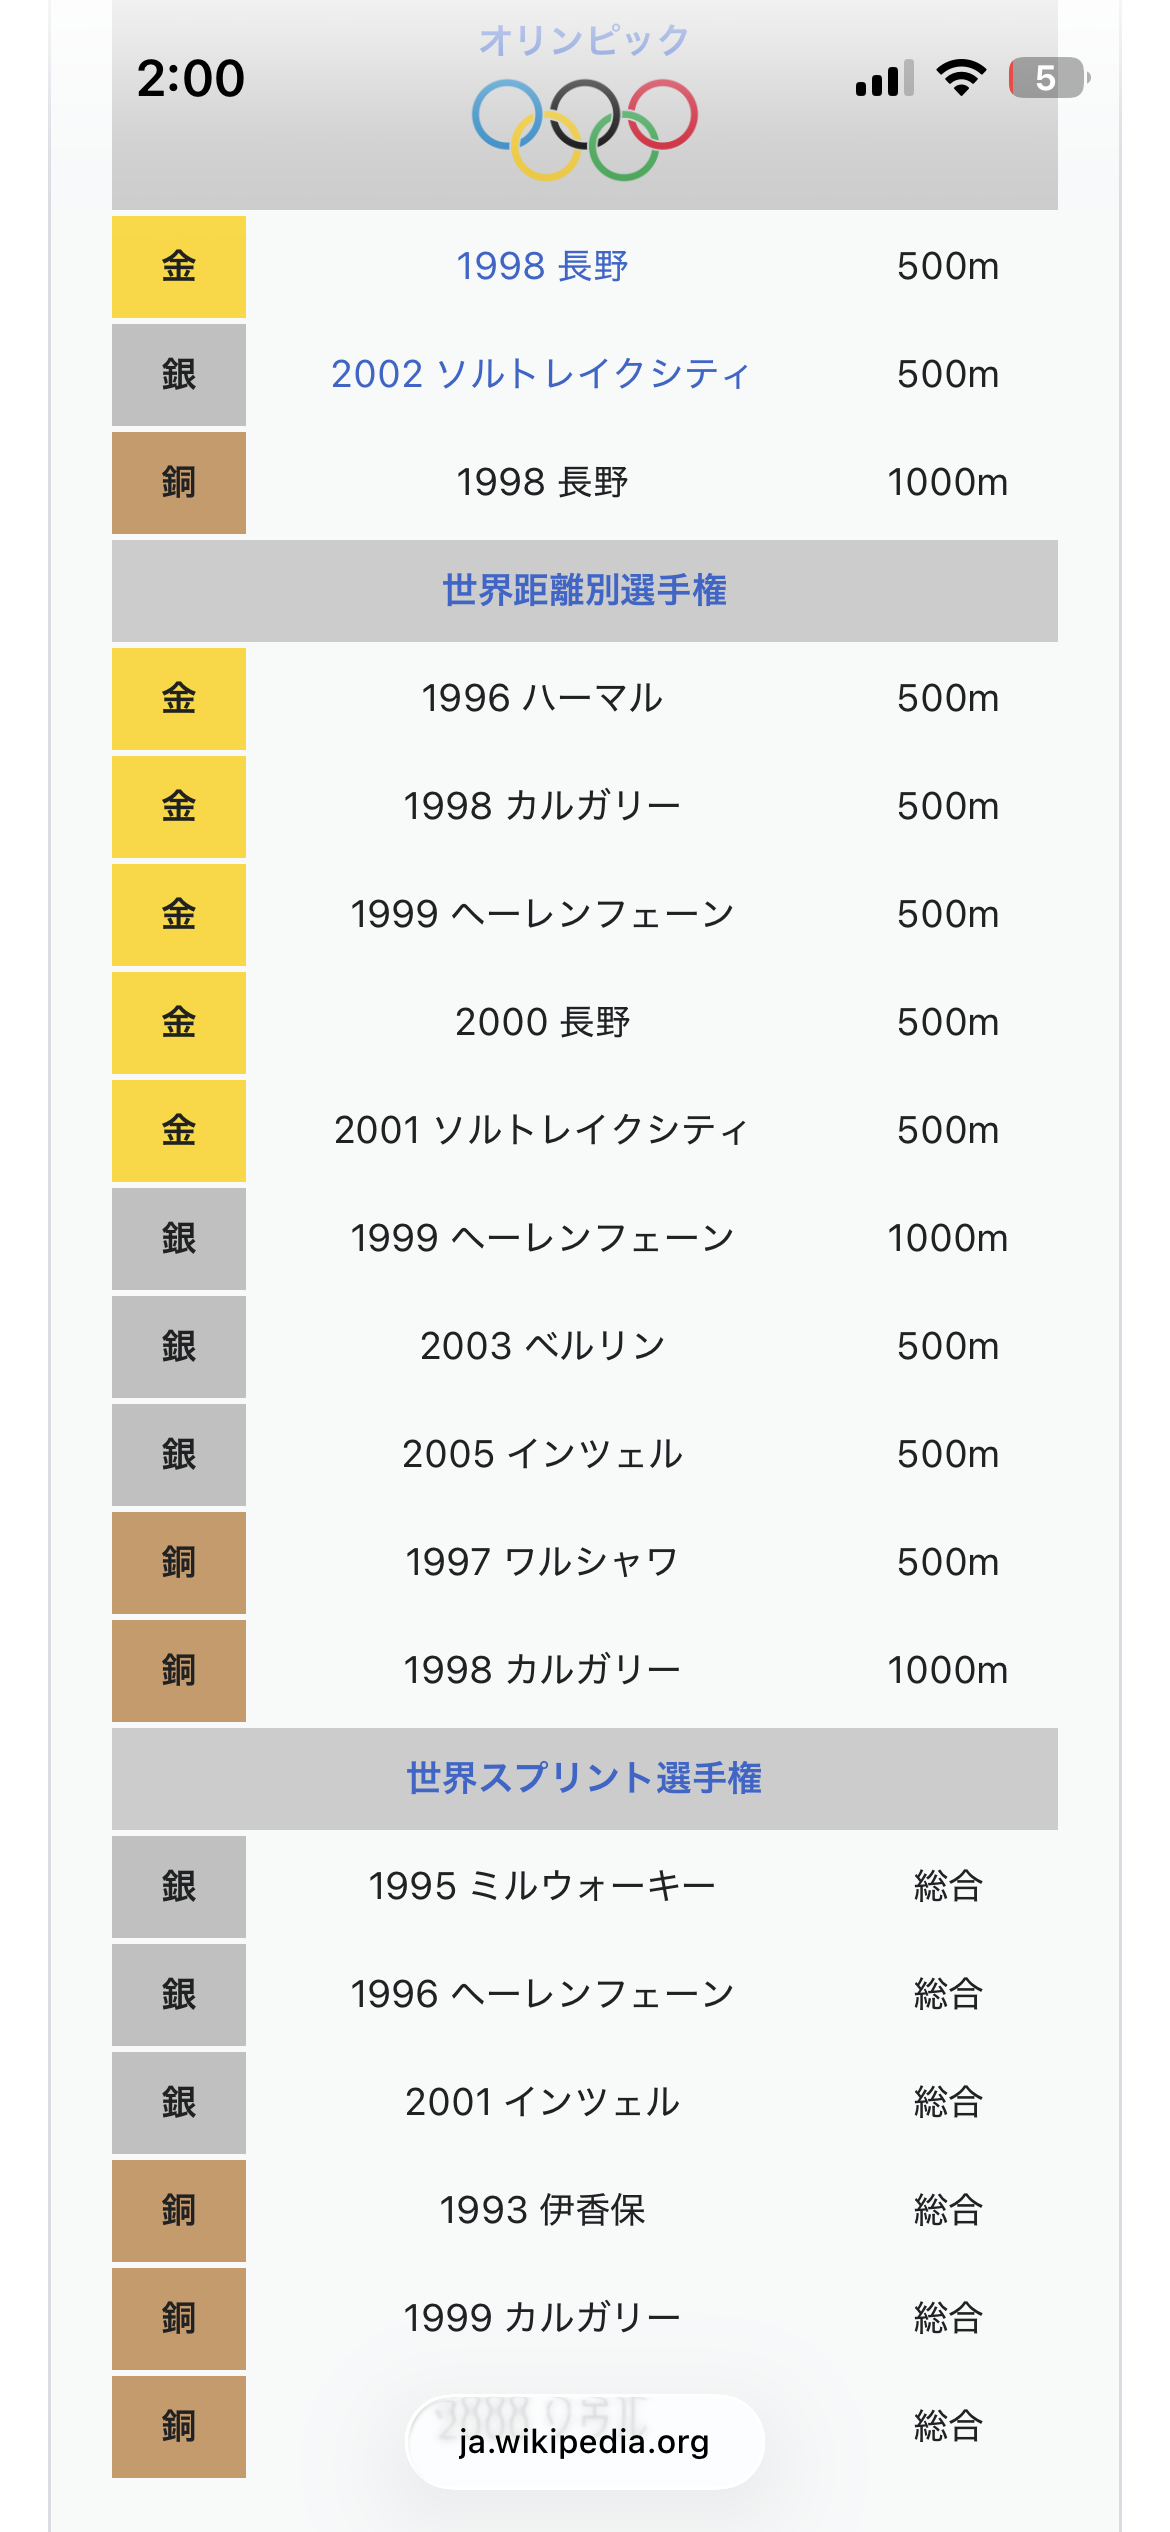Tap the ja.wikipedia.org address pill
The image size is (1170, 2532).
(x=584, y=2441)
